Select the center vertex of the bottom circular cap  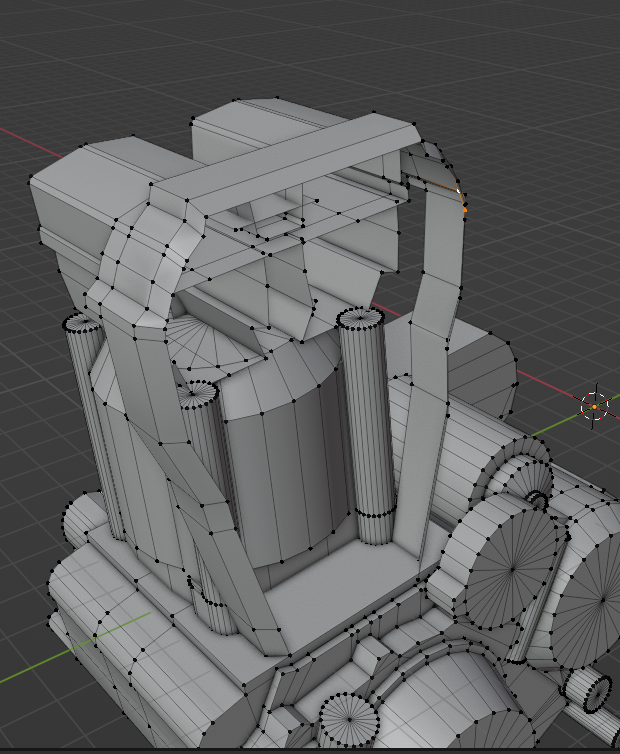tap(350, 719)
